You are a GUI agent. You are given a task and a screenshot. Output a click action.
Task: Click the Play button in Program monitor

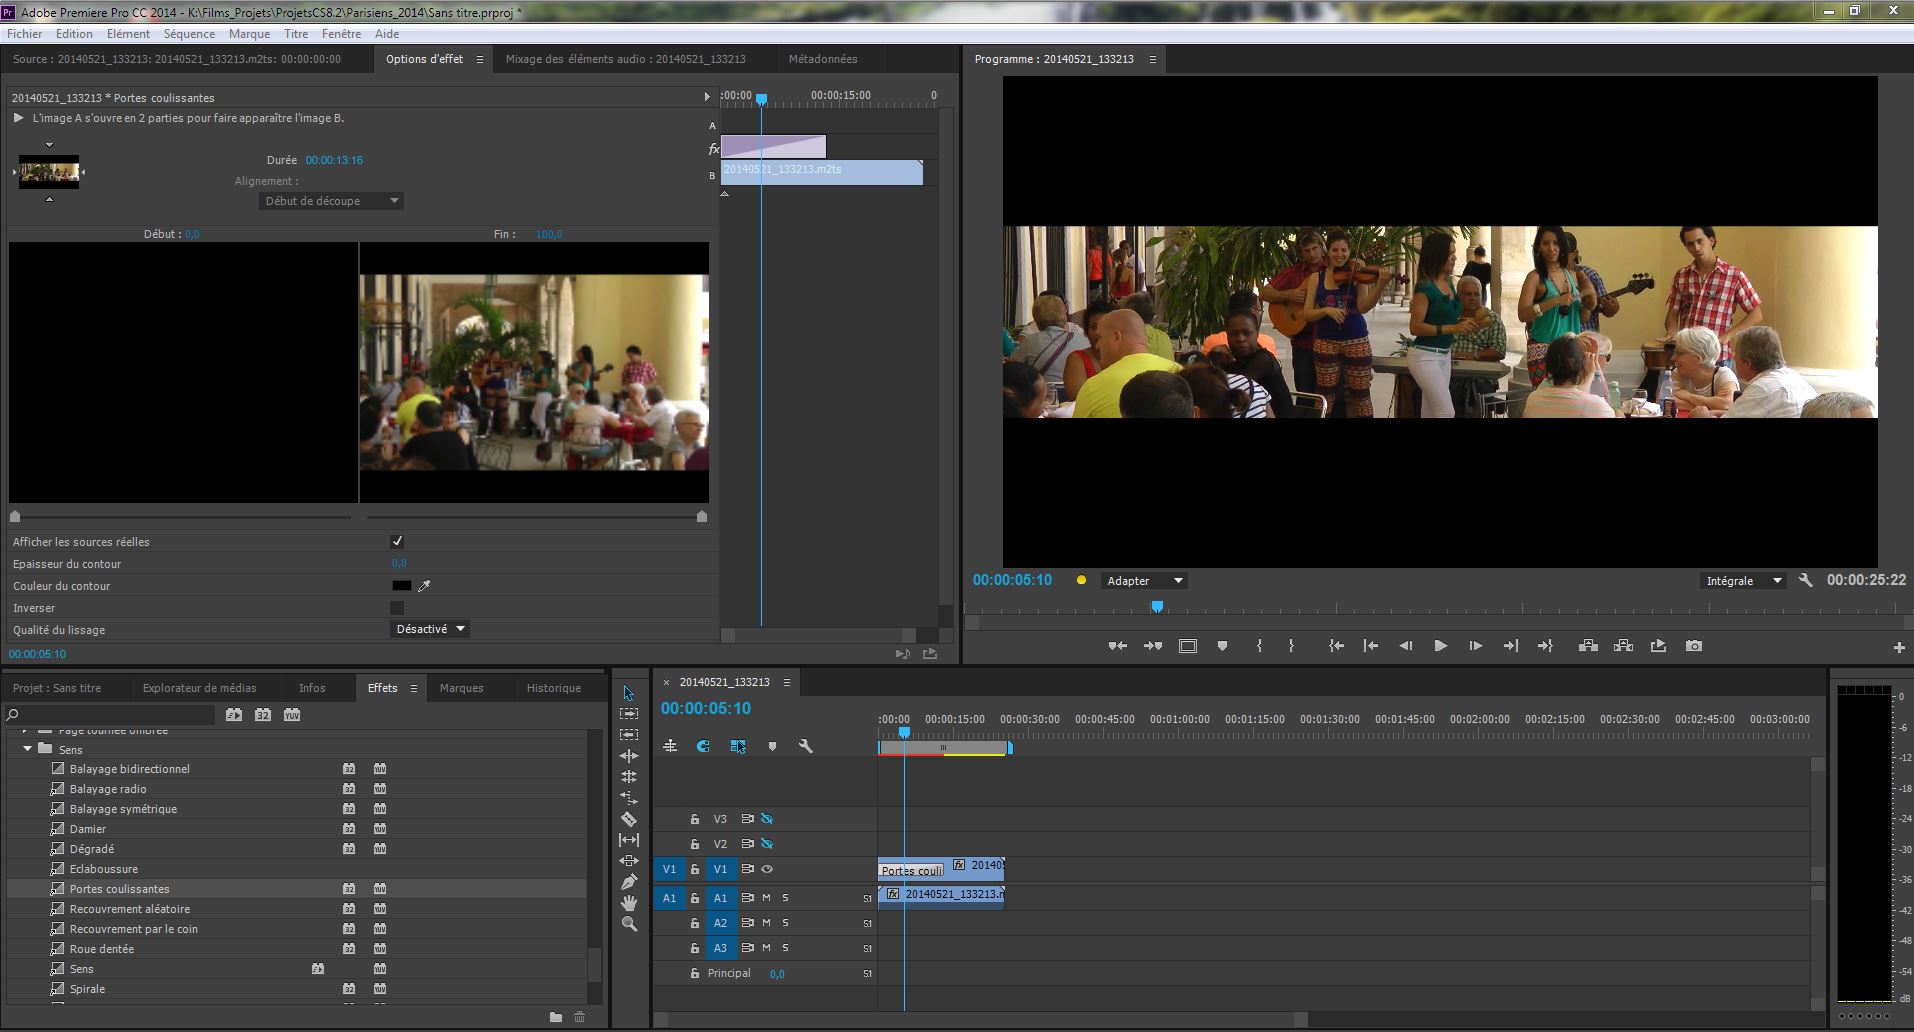point(1440,646)
